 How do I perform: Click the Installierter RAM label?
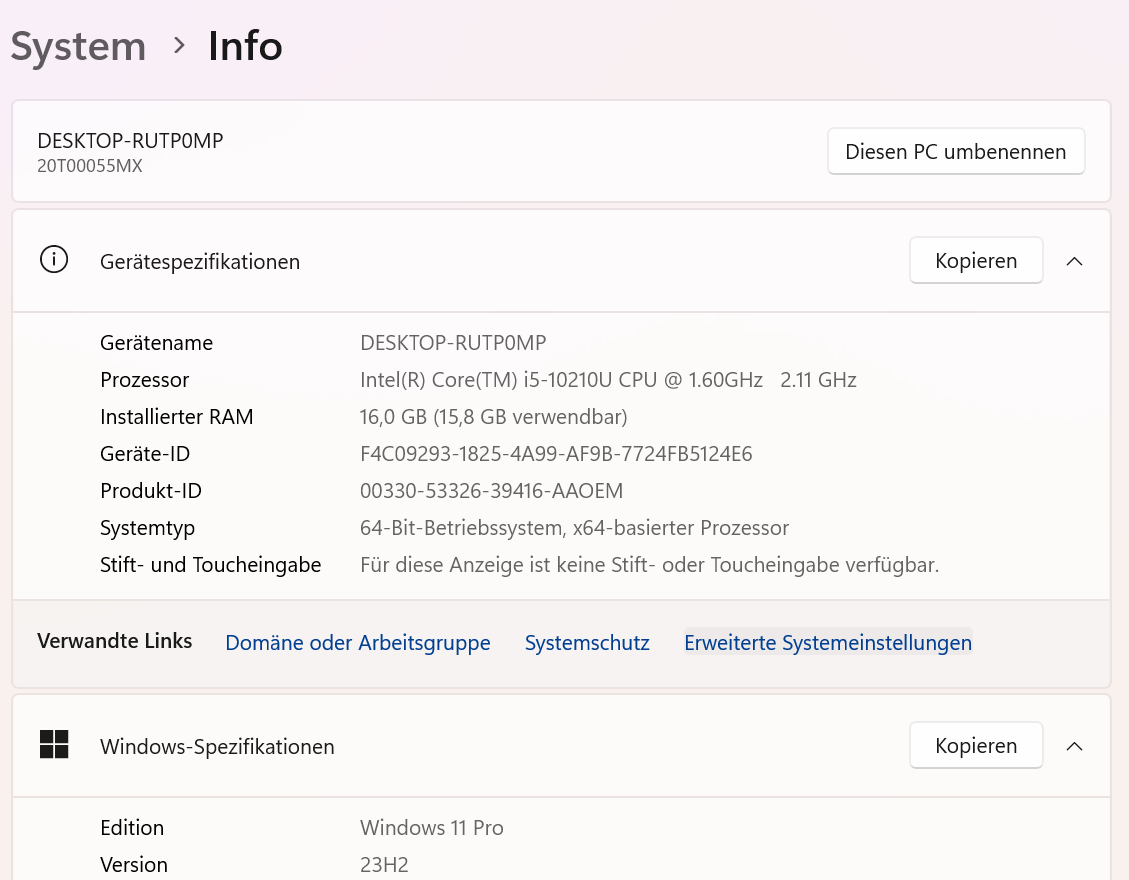click(176, 417)
